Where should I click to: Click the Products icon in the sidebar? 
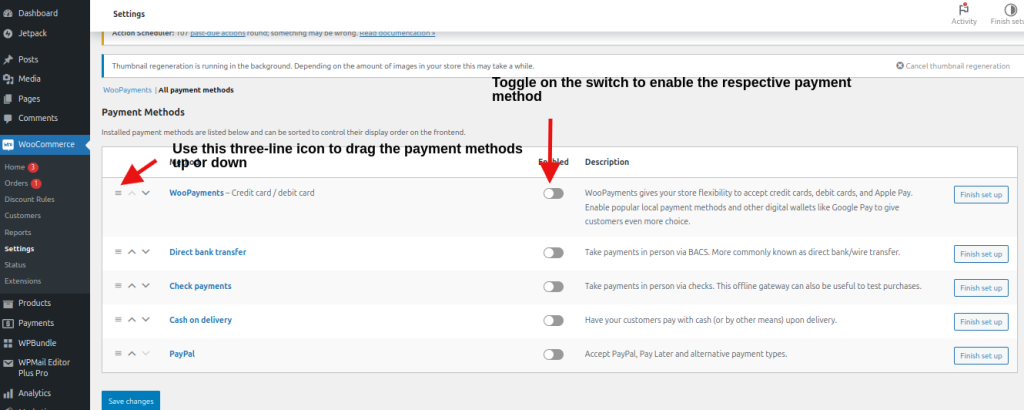8,303
